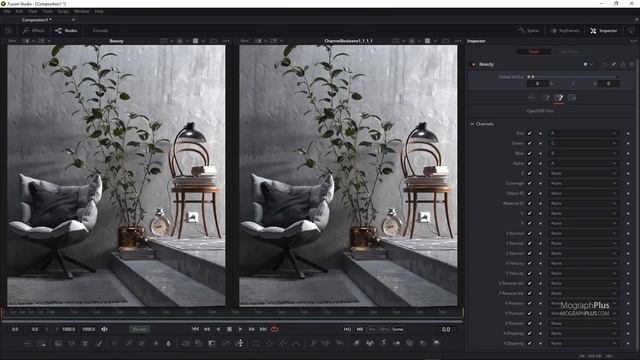Screen dimensions: 640x360
Task: Jump to first frame of playback
Action: [x=196, y=329]
